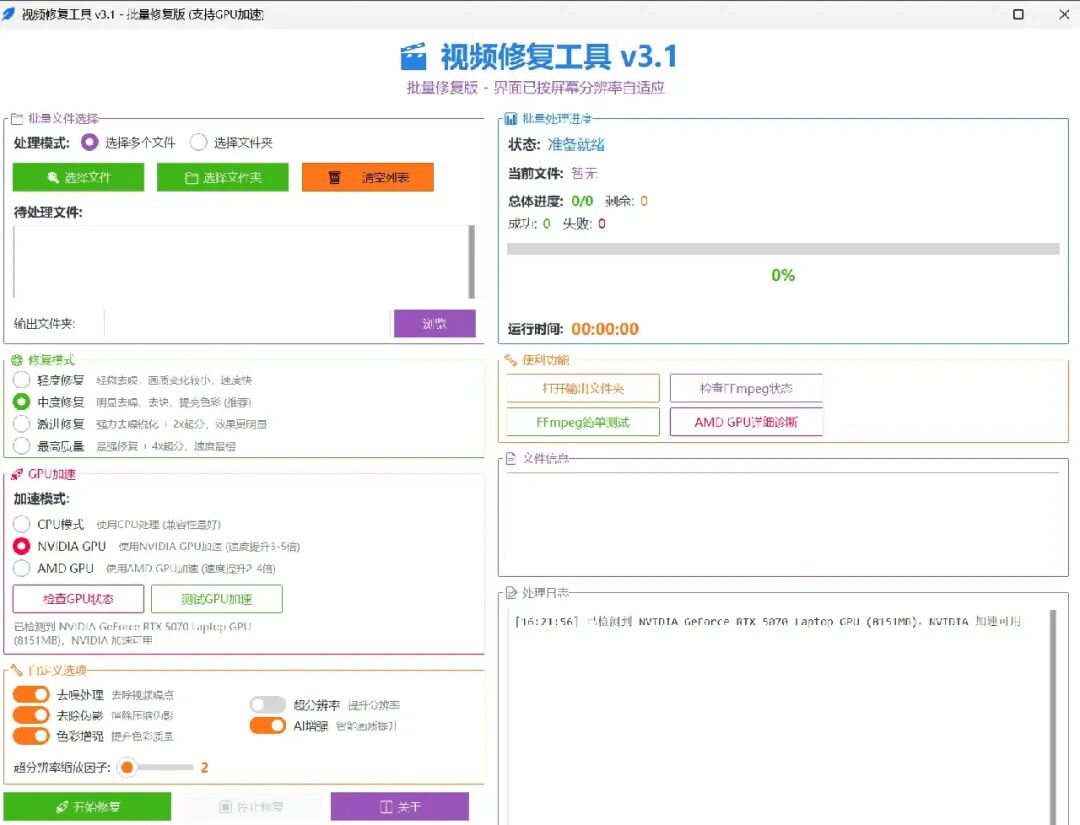Click 打开输出文件夹 button
1080x825 pixels.
pos(583,388)
